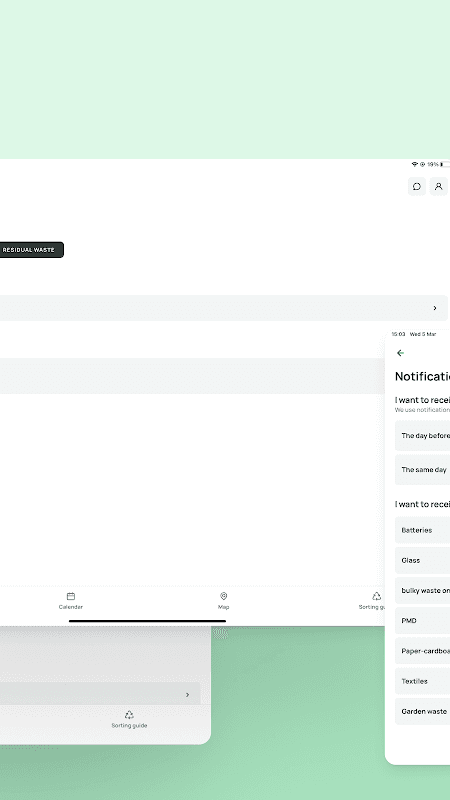This screenshot has height=800, width=450.
Task: Click recycling icon in lower window
Action: click(129, 715)
